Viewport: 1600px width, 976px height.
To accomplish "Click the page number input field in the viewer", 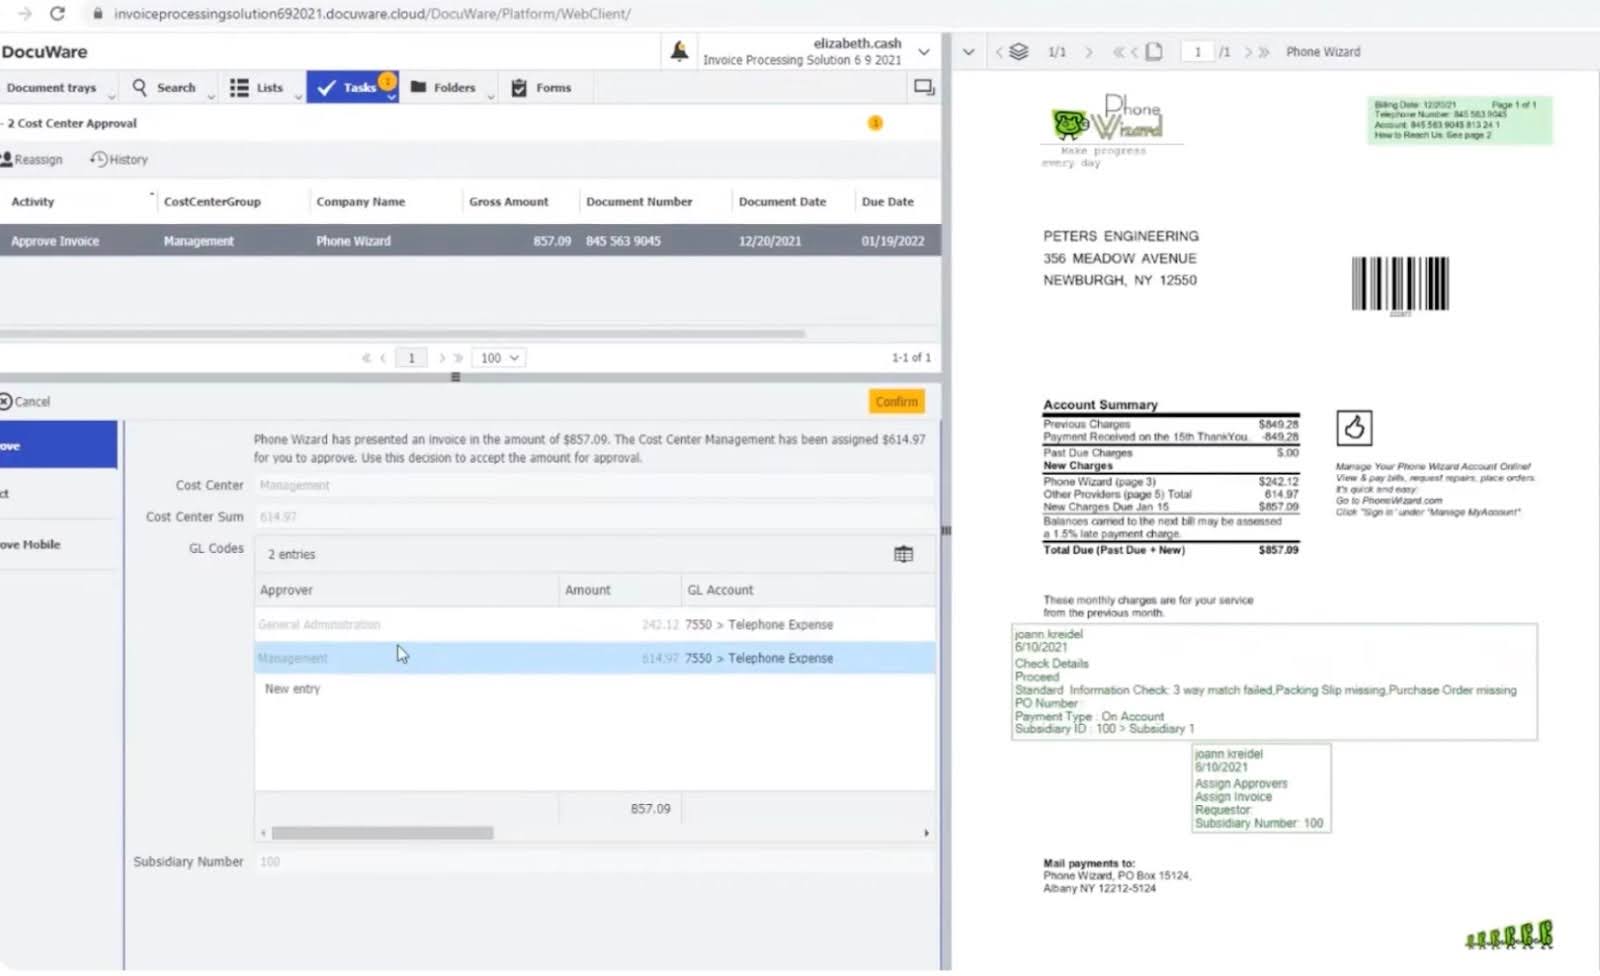I will pyautogui.click(x=1197, y=52).
